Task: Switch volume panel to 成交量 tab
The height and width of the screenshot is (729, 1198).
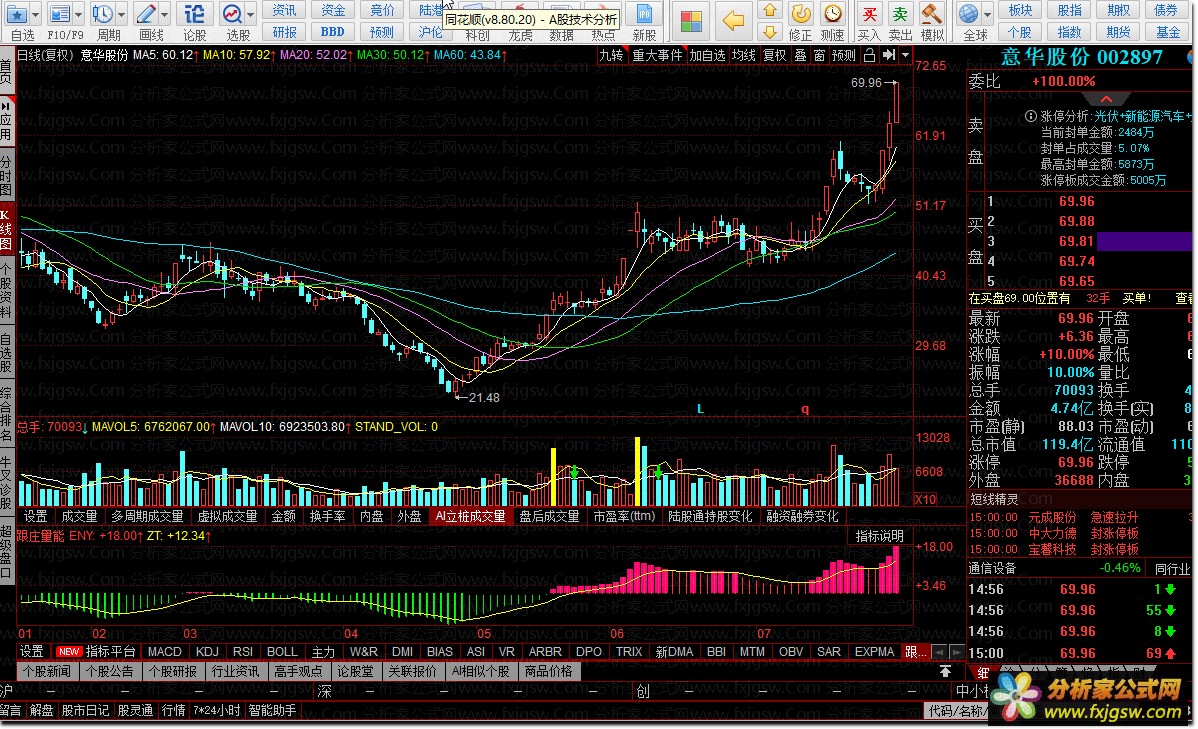Action: point(79,517)
